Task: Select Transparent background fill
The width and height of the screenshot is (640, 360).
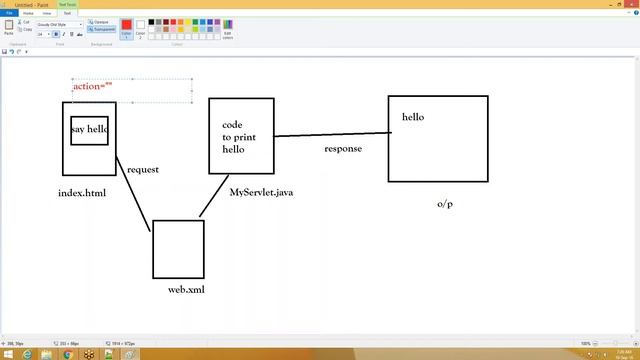Action: (x=102, y=29)
